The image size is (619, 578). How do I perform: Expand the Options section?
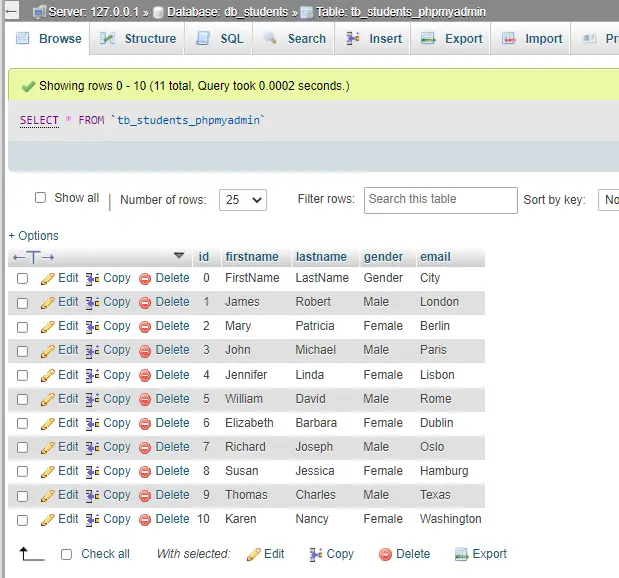pos(34,236)
